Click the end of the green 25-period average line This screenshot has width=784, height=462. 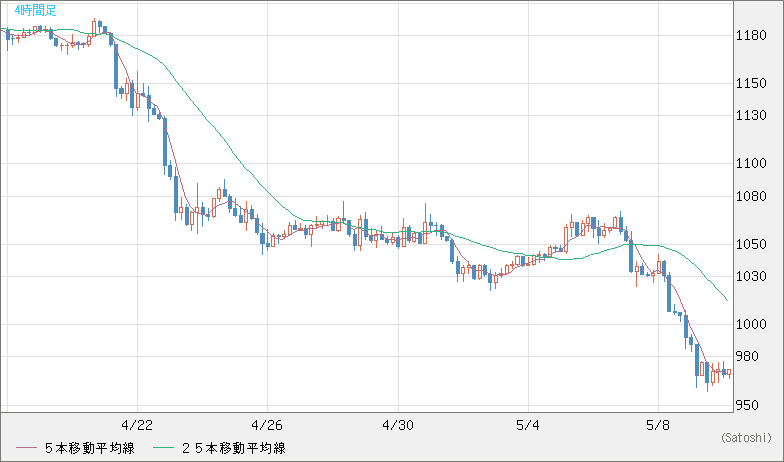(x=727, y=300)
